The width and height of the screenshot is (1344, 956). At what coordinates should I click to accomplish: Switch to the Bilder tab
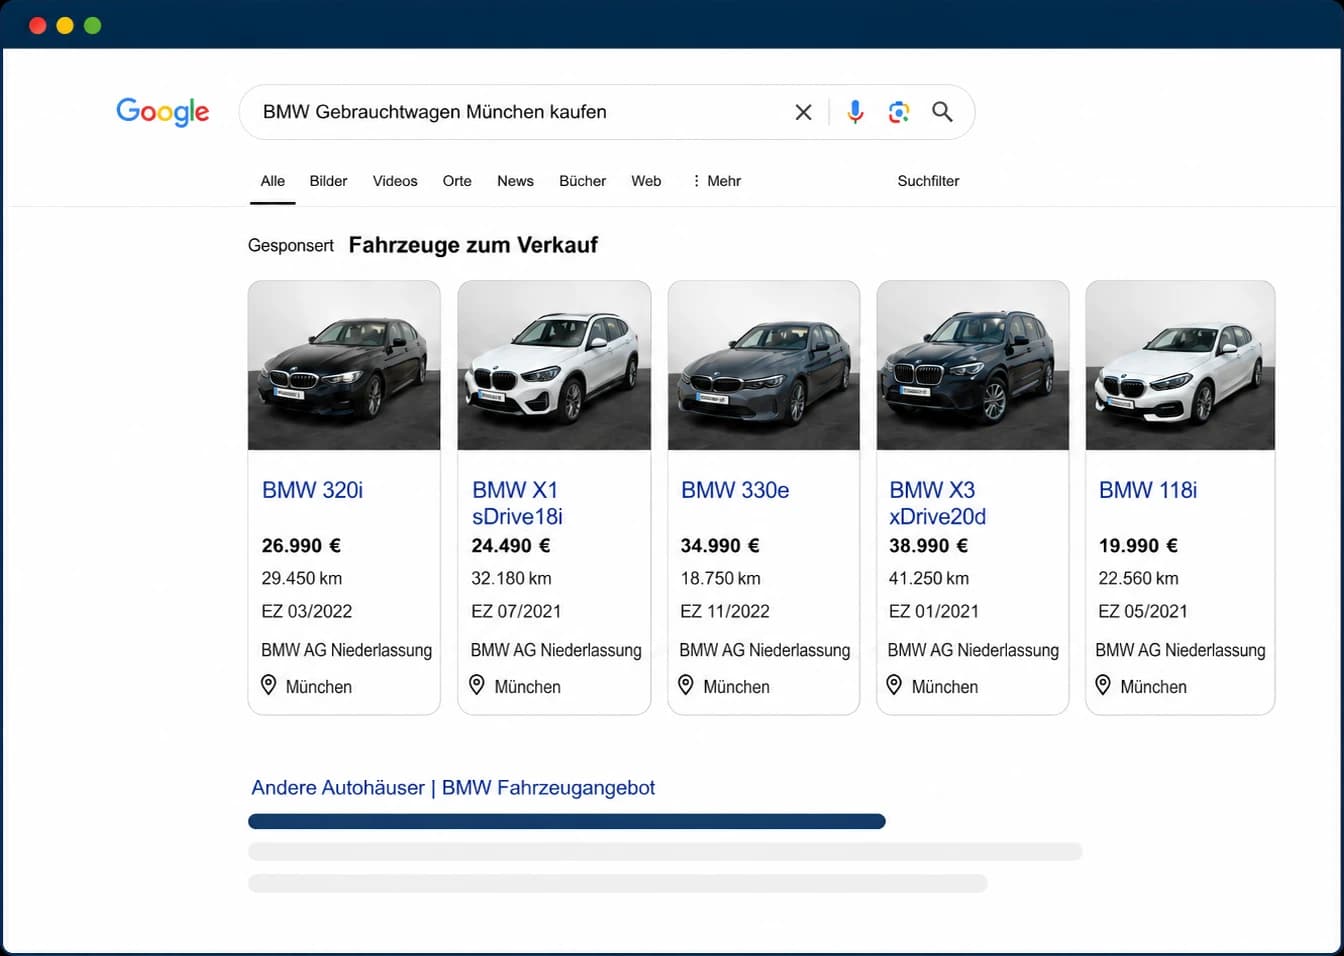(328, 181)
